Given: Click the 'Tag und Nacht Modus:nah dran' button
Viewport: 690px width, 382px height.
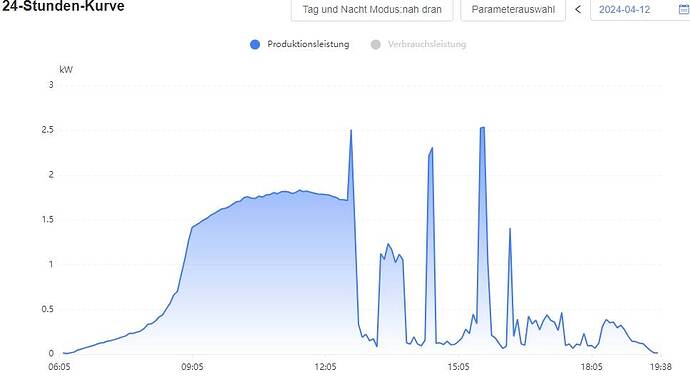Looking at the screenshot, I should (x=372, y=10).
